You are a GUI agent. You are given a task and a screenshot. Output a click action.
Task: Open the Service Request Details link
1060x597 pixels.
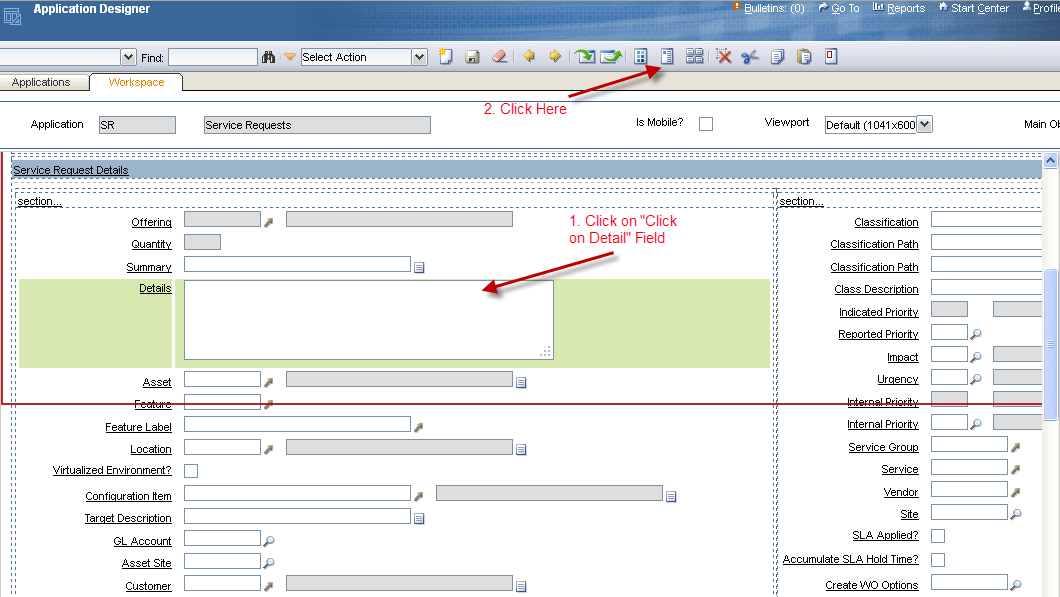click(70, 170)
